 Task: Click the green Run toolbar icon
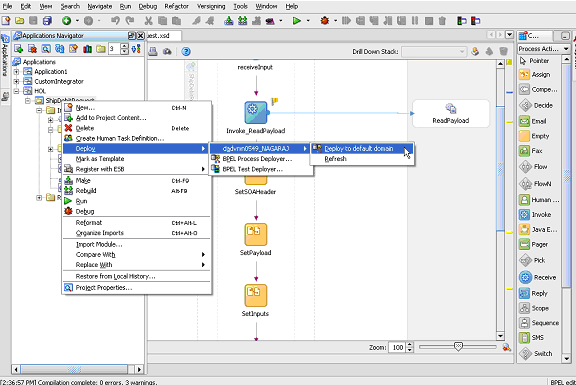pyautogui.click(x=296, y=21)
